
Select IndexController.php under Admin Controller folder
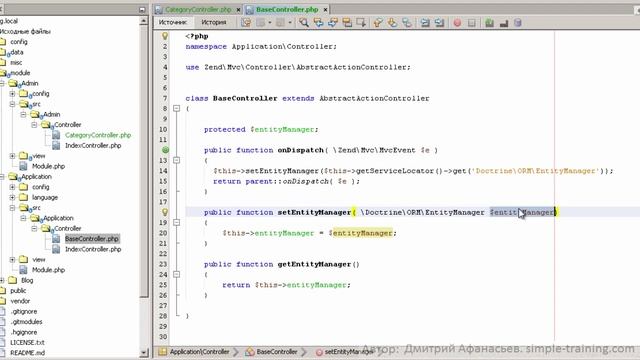(93, 145)
